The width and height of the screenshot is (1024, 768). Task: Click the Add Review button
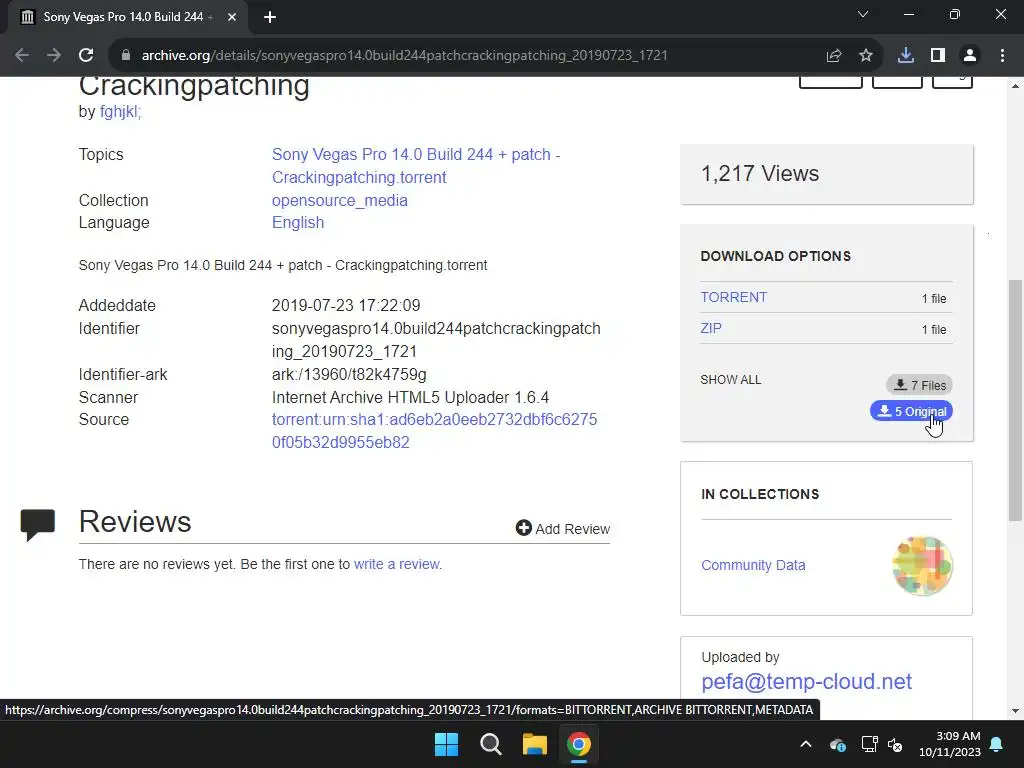click(563, 528)
